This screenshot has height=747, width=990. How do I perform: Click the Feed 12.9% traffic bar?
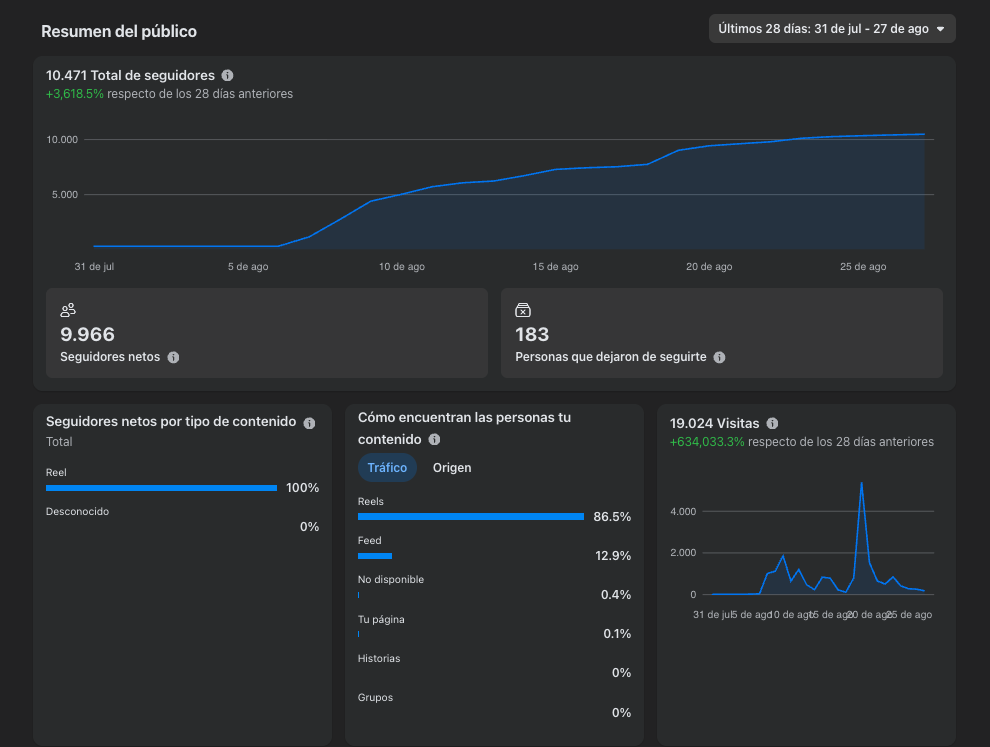coord(375,556)
